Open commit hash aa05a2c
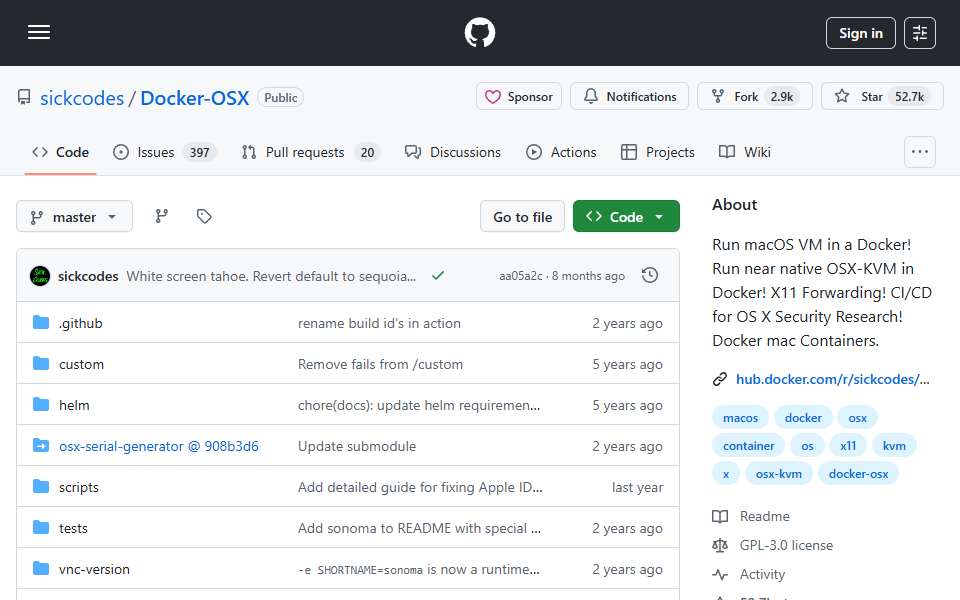The image size is (960, 600). (520, 276)
